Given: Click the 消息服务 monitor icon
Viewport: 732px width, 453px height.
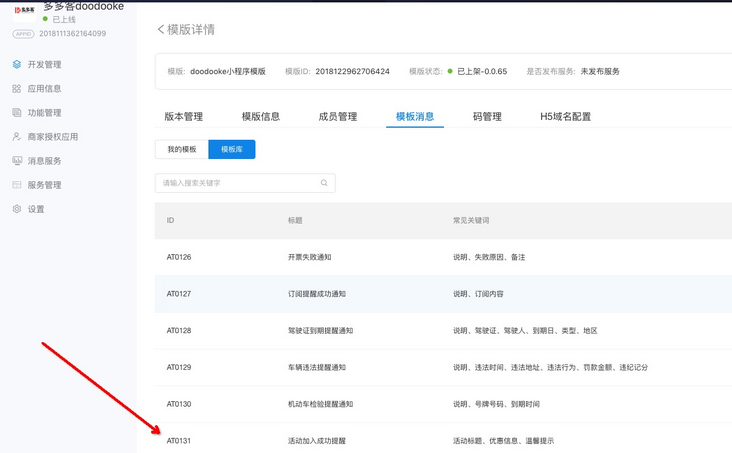Looking at the screenshot, I should coord(17,161).
